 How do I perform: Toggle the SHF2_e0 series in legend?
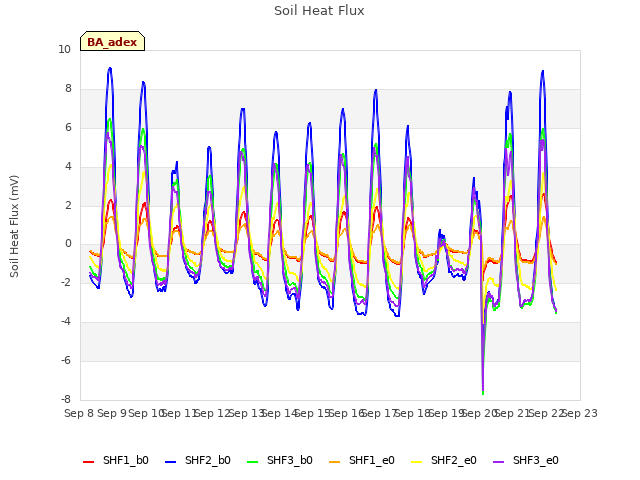click(x=444, y=460)
